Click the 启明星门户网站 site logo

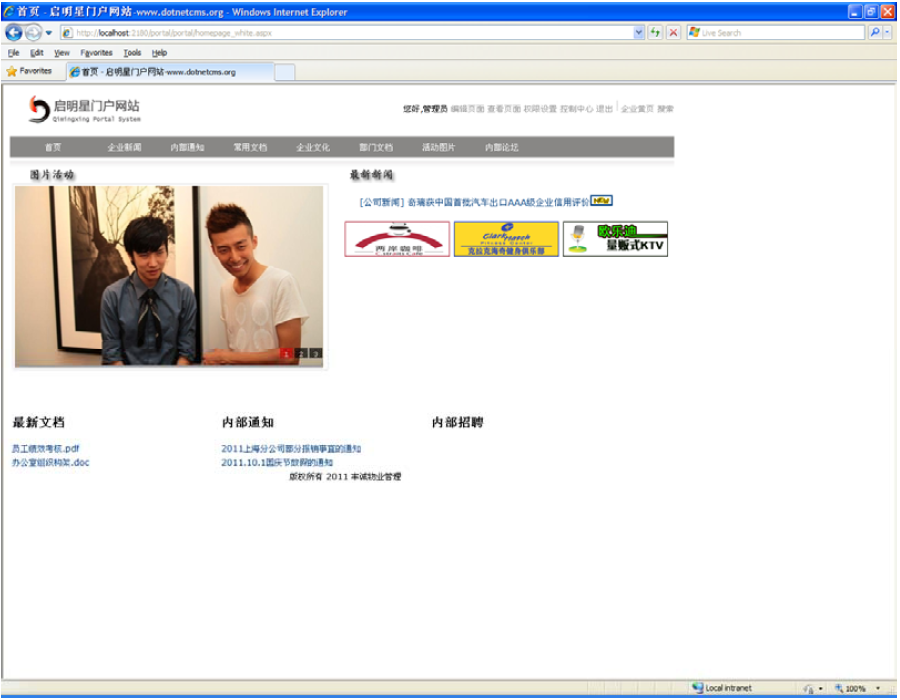pos(84,109)
